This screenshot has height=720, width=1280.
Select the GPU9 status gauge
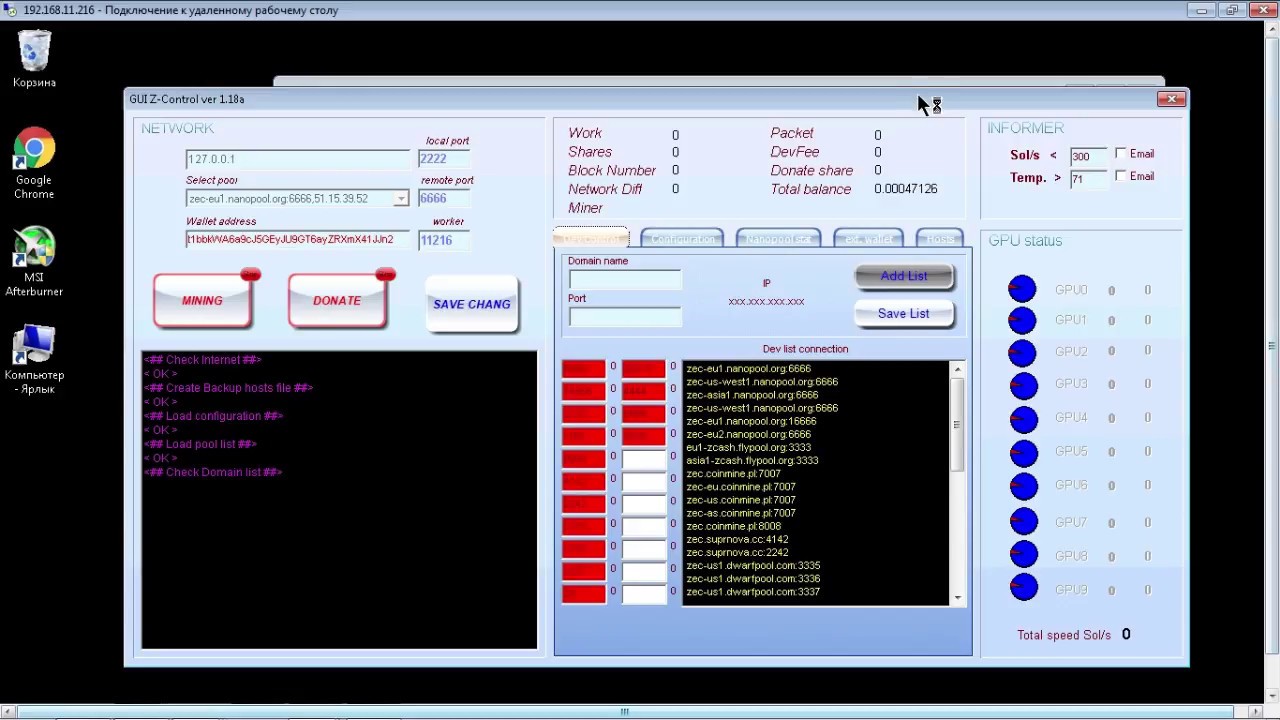[x=1023, y=588]
